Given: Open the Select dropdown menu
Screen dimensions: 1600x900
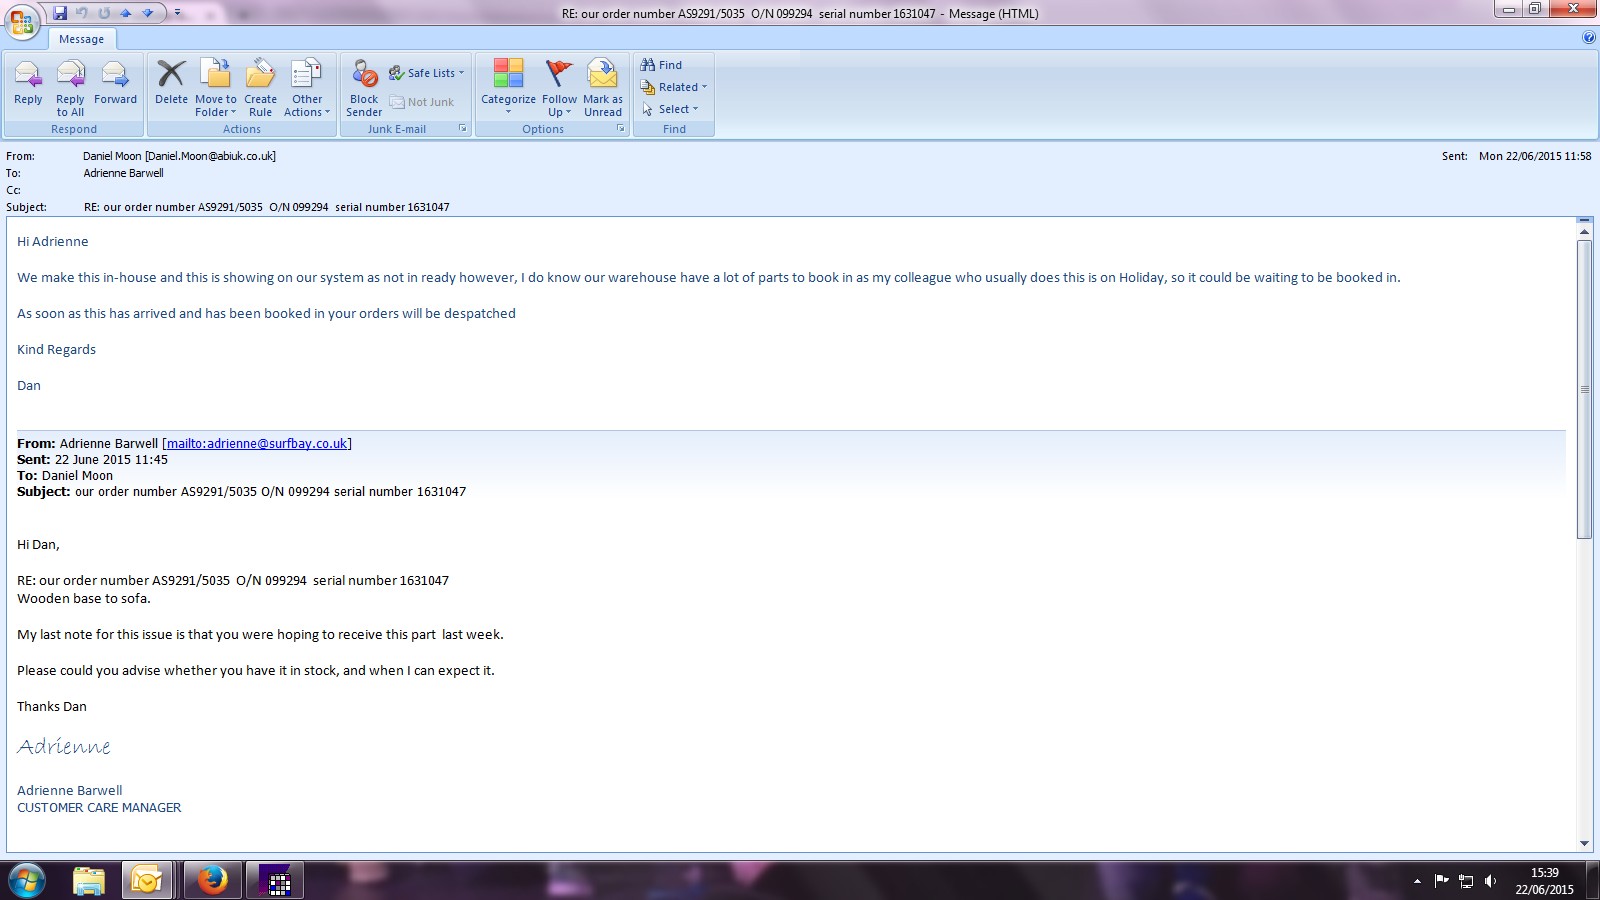Looking at the screenshot, I should 670,109.
